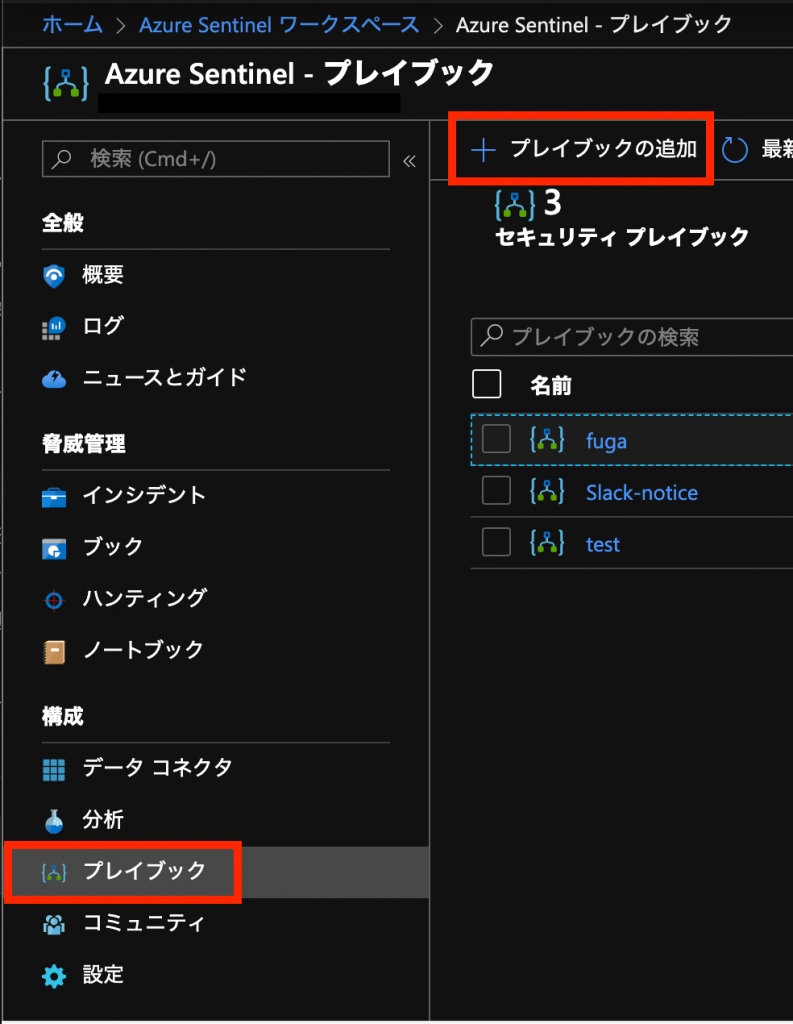Click the ノートブック notebook icon
The height and width of the screenshot is (1024, 793).
[54, 652]
